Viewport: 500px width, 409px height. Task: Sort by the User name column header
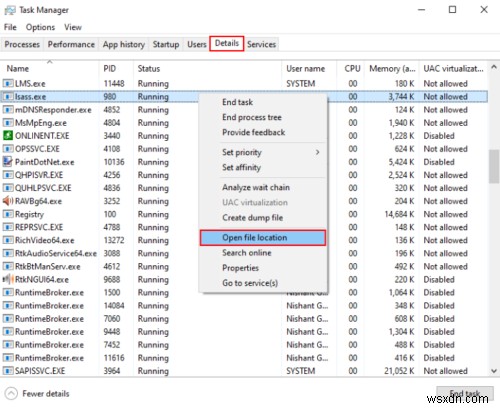[309, 69]
